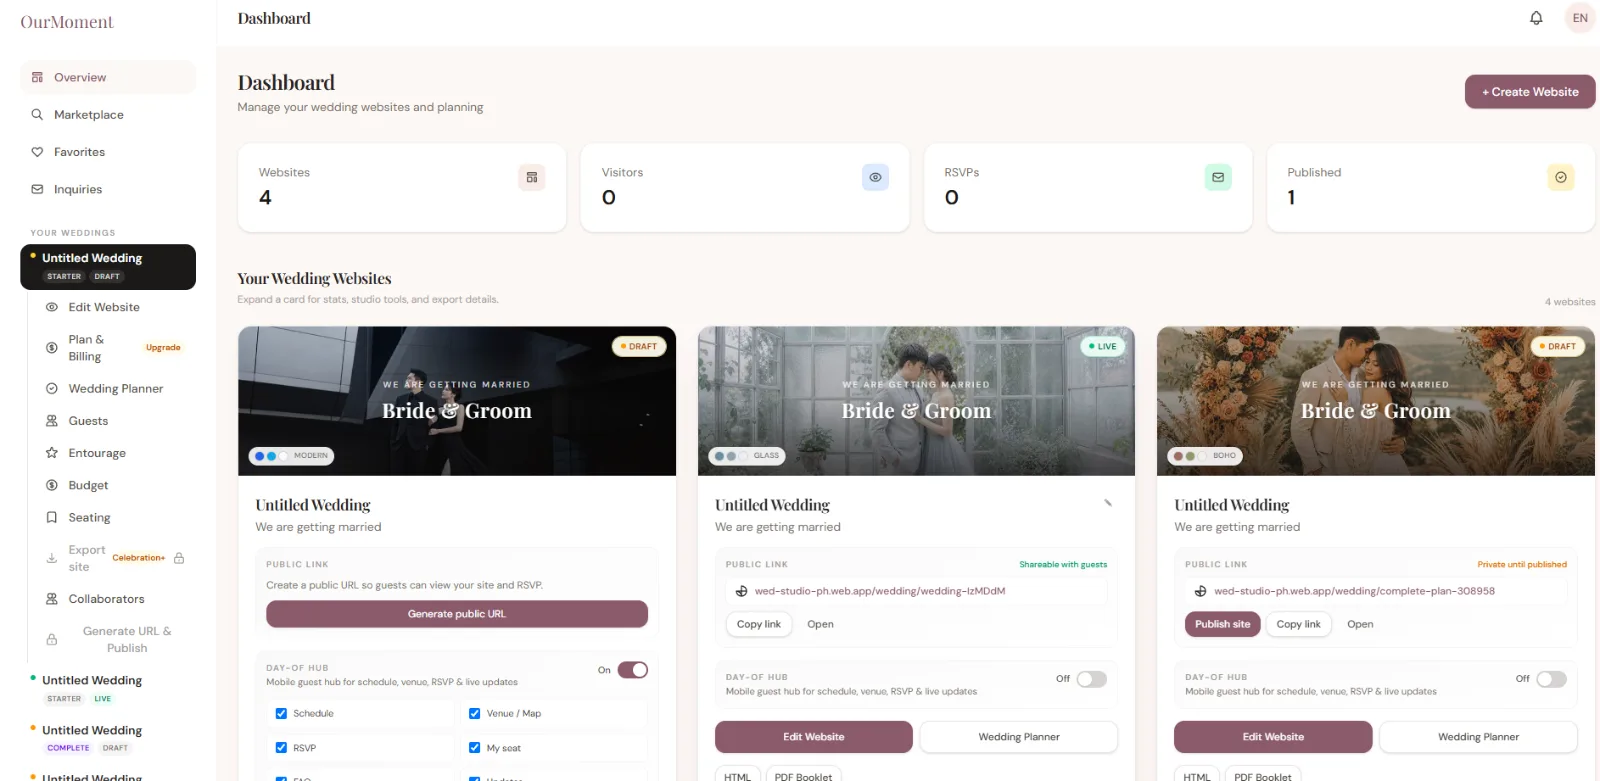Click the Plan & Billing dollar icon
This screenshot has width=1600, height=781.
pos(52,348)
